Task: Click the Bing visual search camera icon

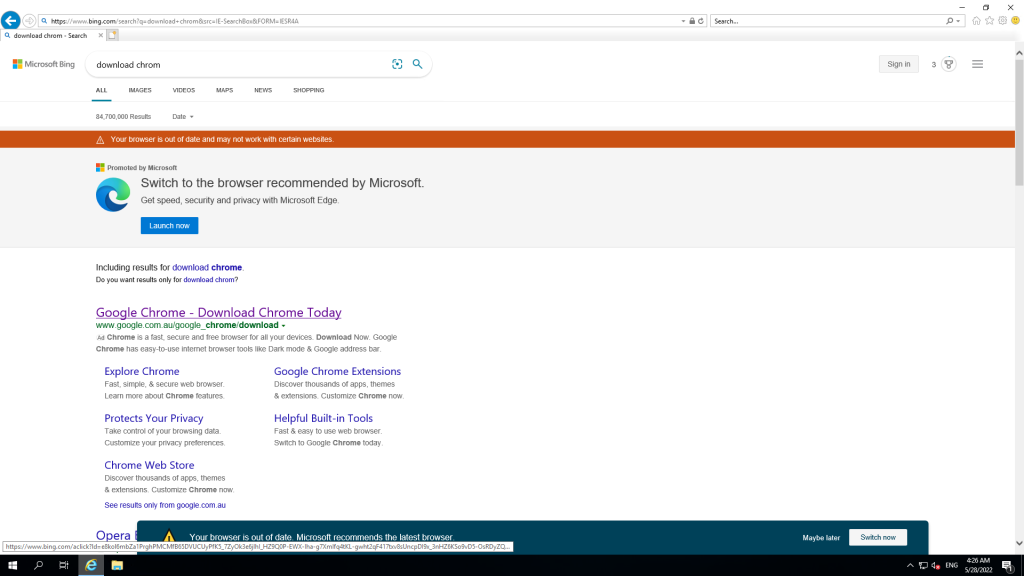Action: point(397,64)
